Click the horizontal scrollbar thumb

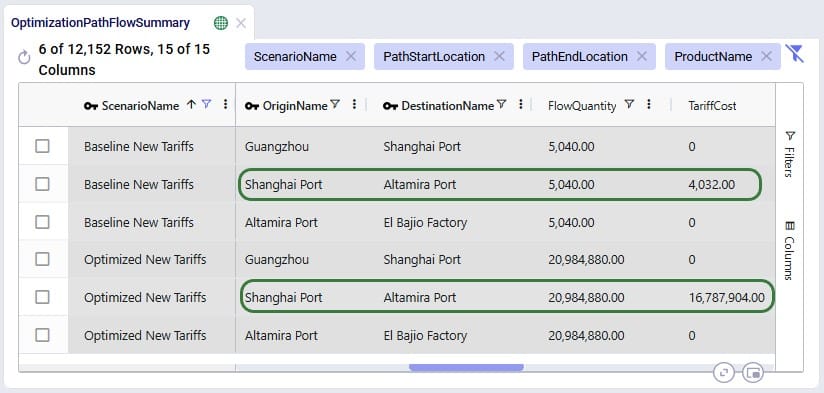pyautogui.click(x=466, y=367)
